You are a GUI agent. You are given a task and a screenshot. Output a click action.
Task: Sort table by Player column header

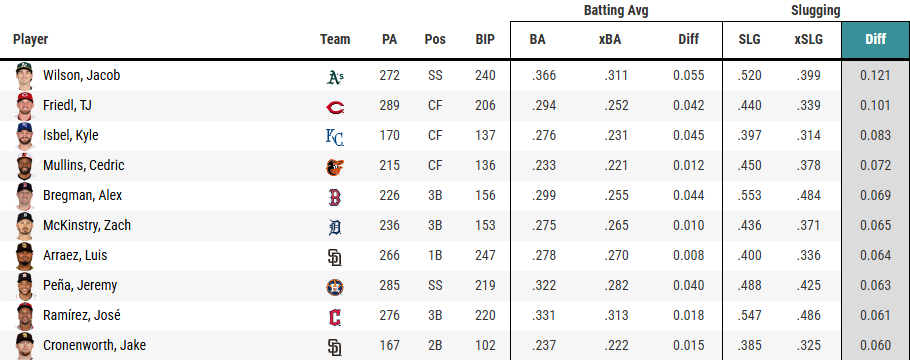31,39
